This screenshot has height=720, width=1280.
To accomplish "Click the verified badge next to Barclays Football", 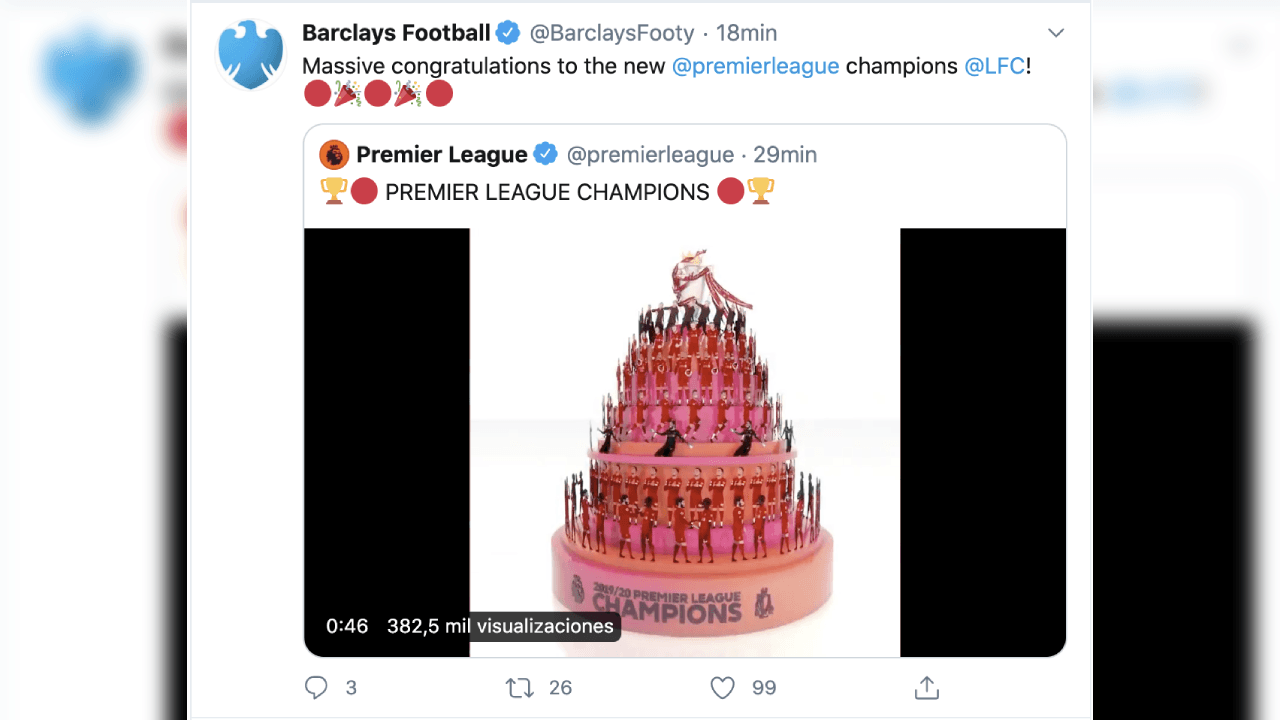I will click(506, 31).
